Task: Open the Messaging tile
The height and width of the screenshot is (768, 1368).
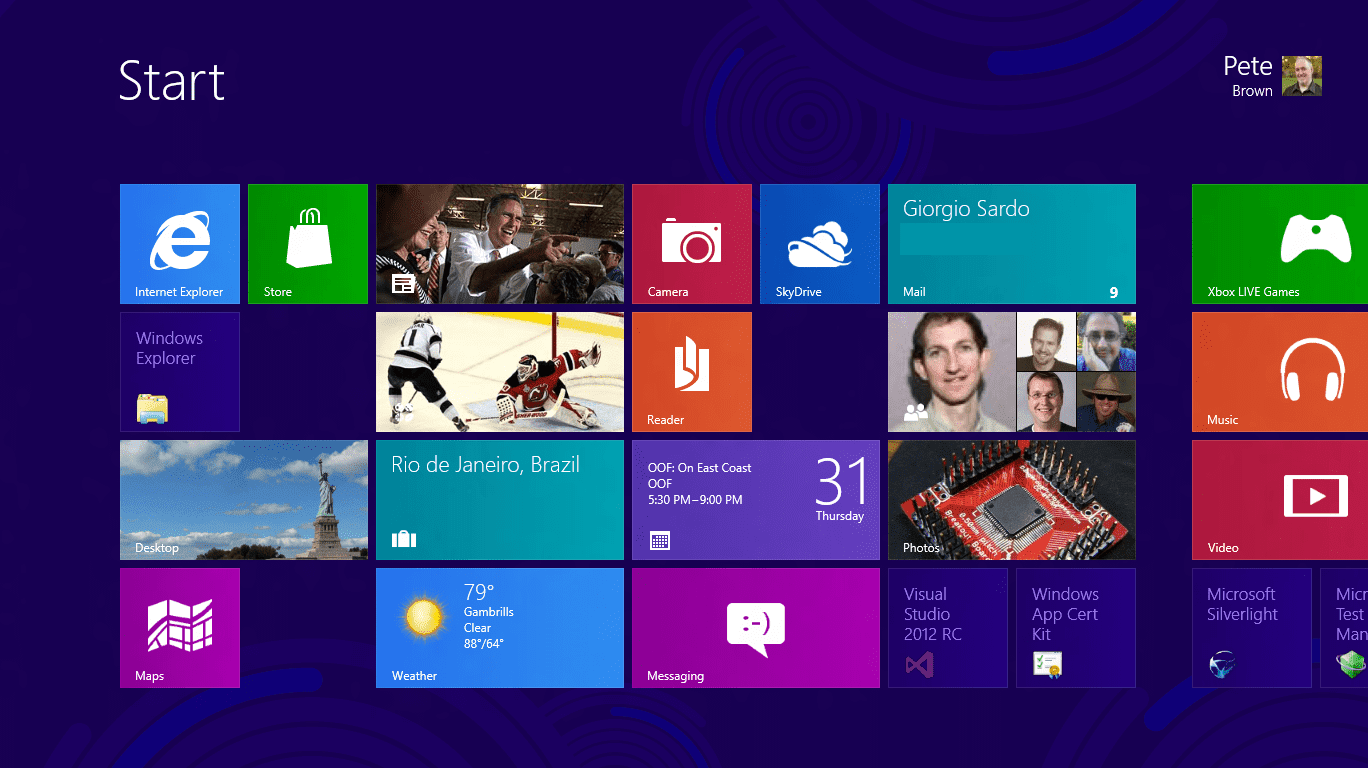Action: coord(756,628)
